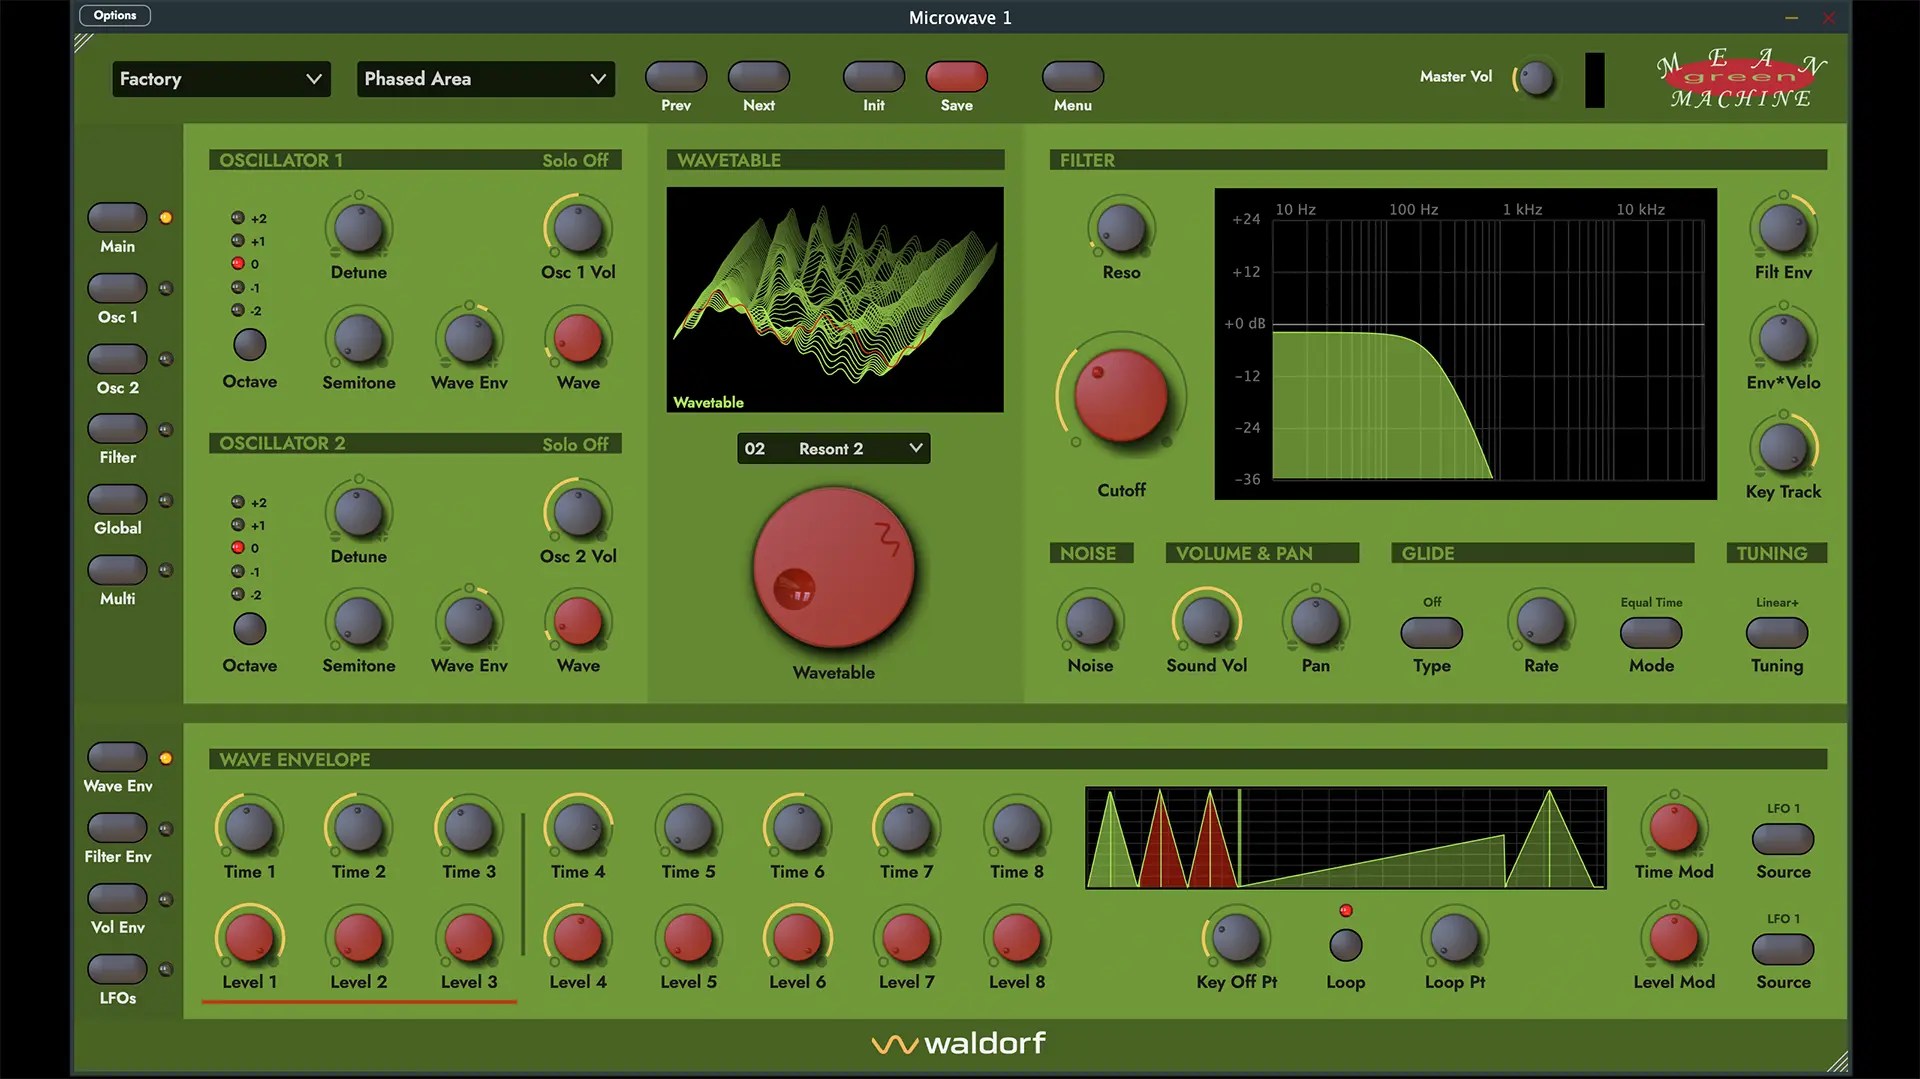Click the red Time Mod knob

click(1674, 828)
